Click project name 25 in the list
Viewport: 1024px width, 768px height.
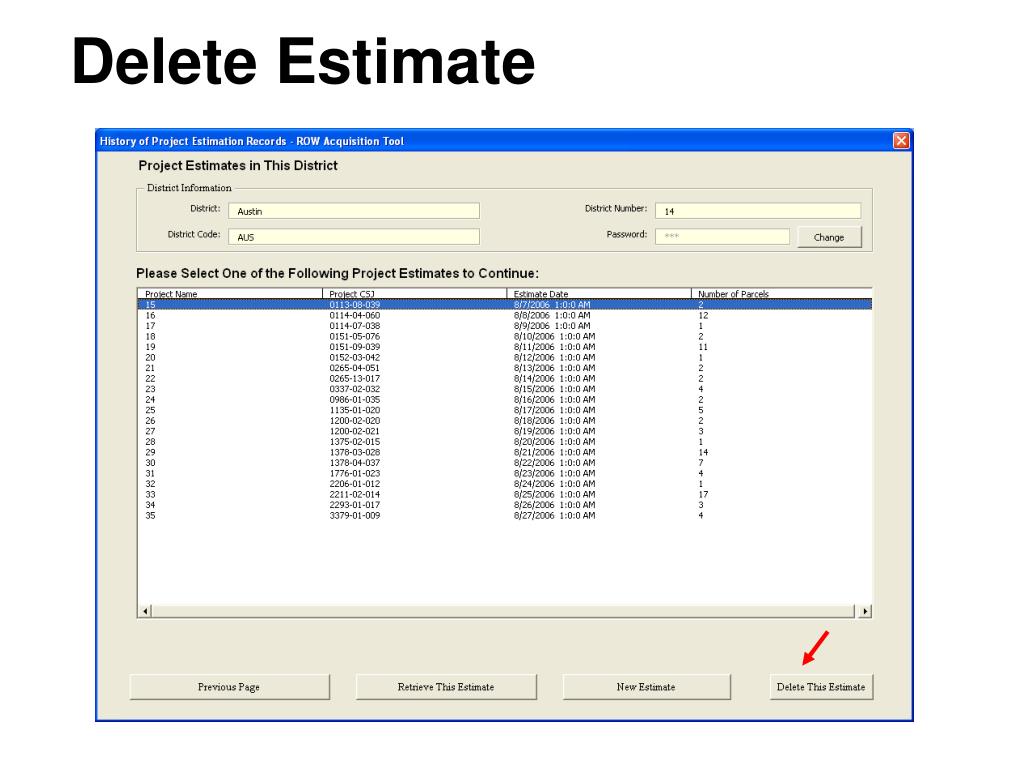[x=150, y=410]
